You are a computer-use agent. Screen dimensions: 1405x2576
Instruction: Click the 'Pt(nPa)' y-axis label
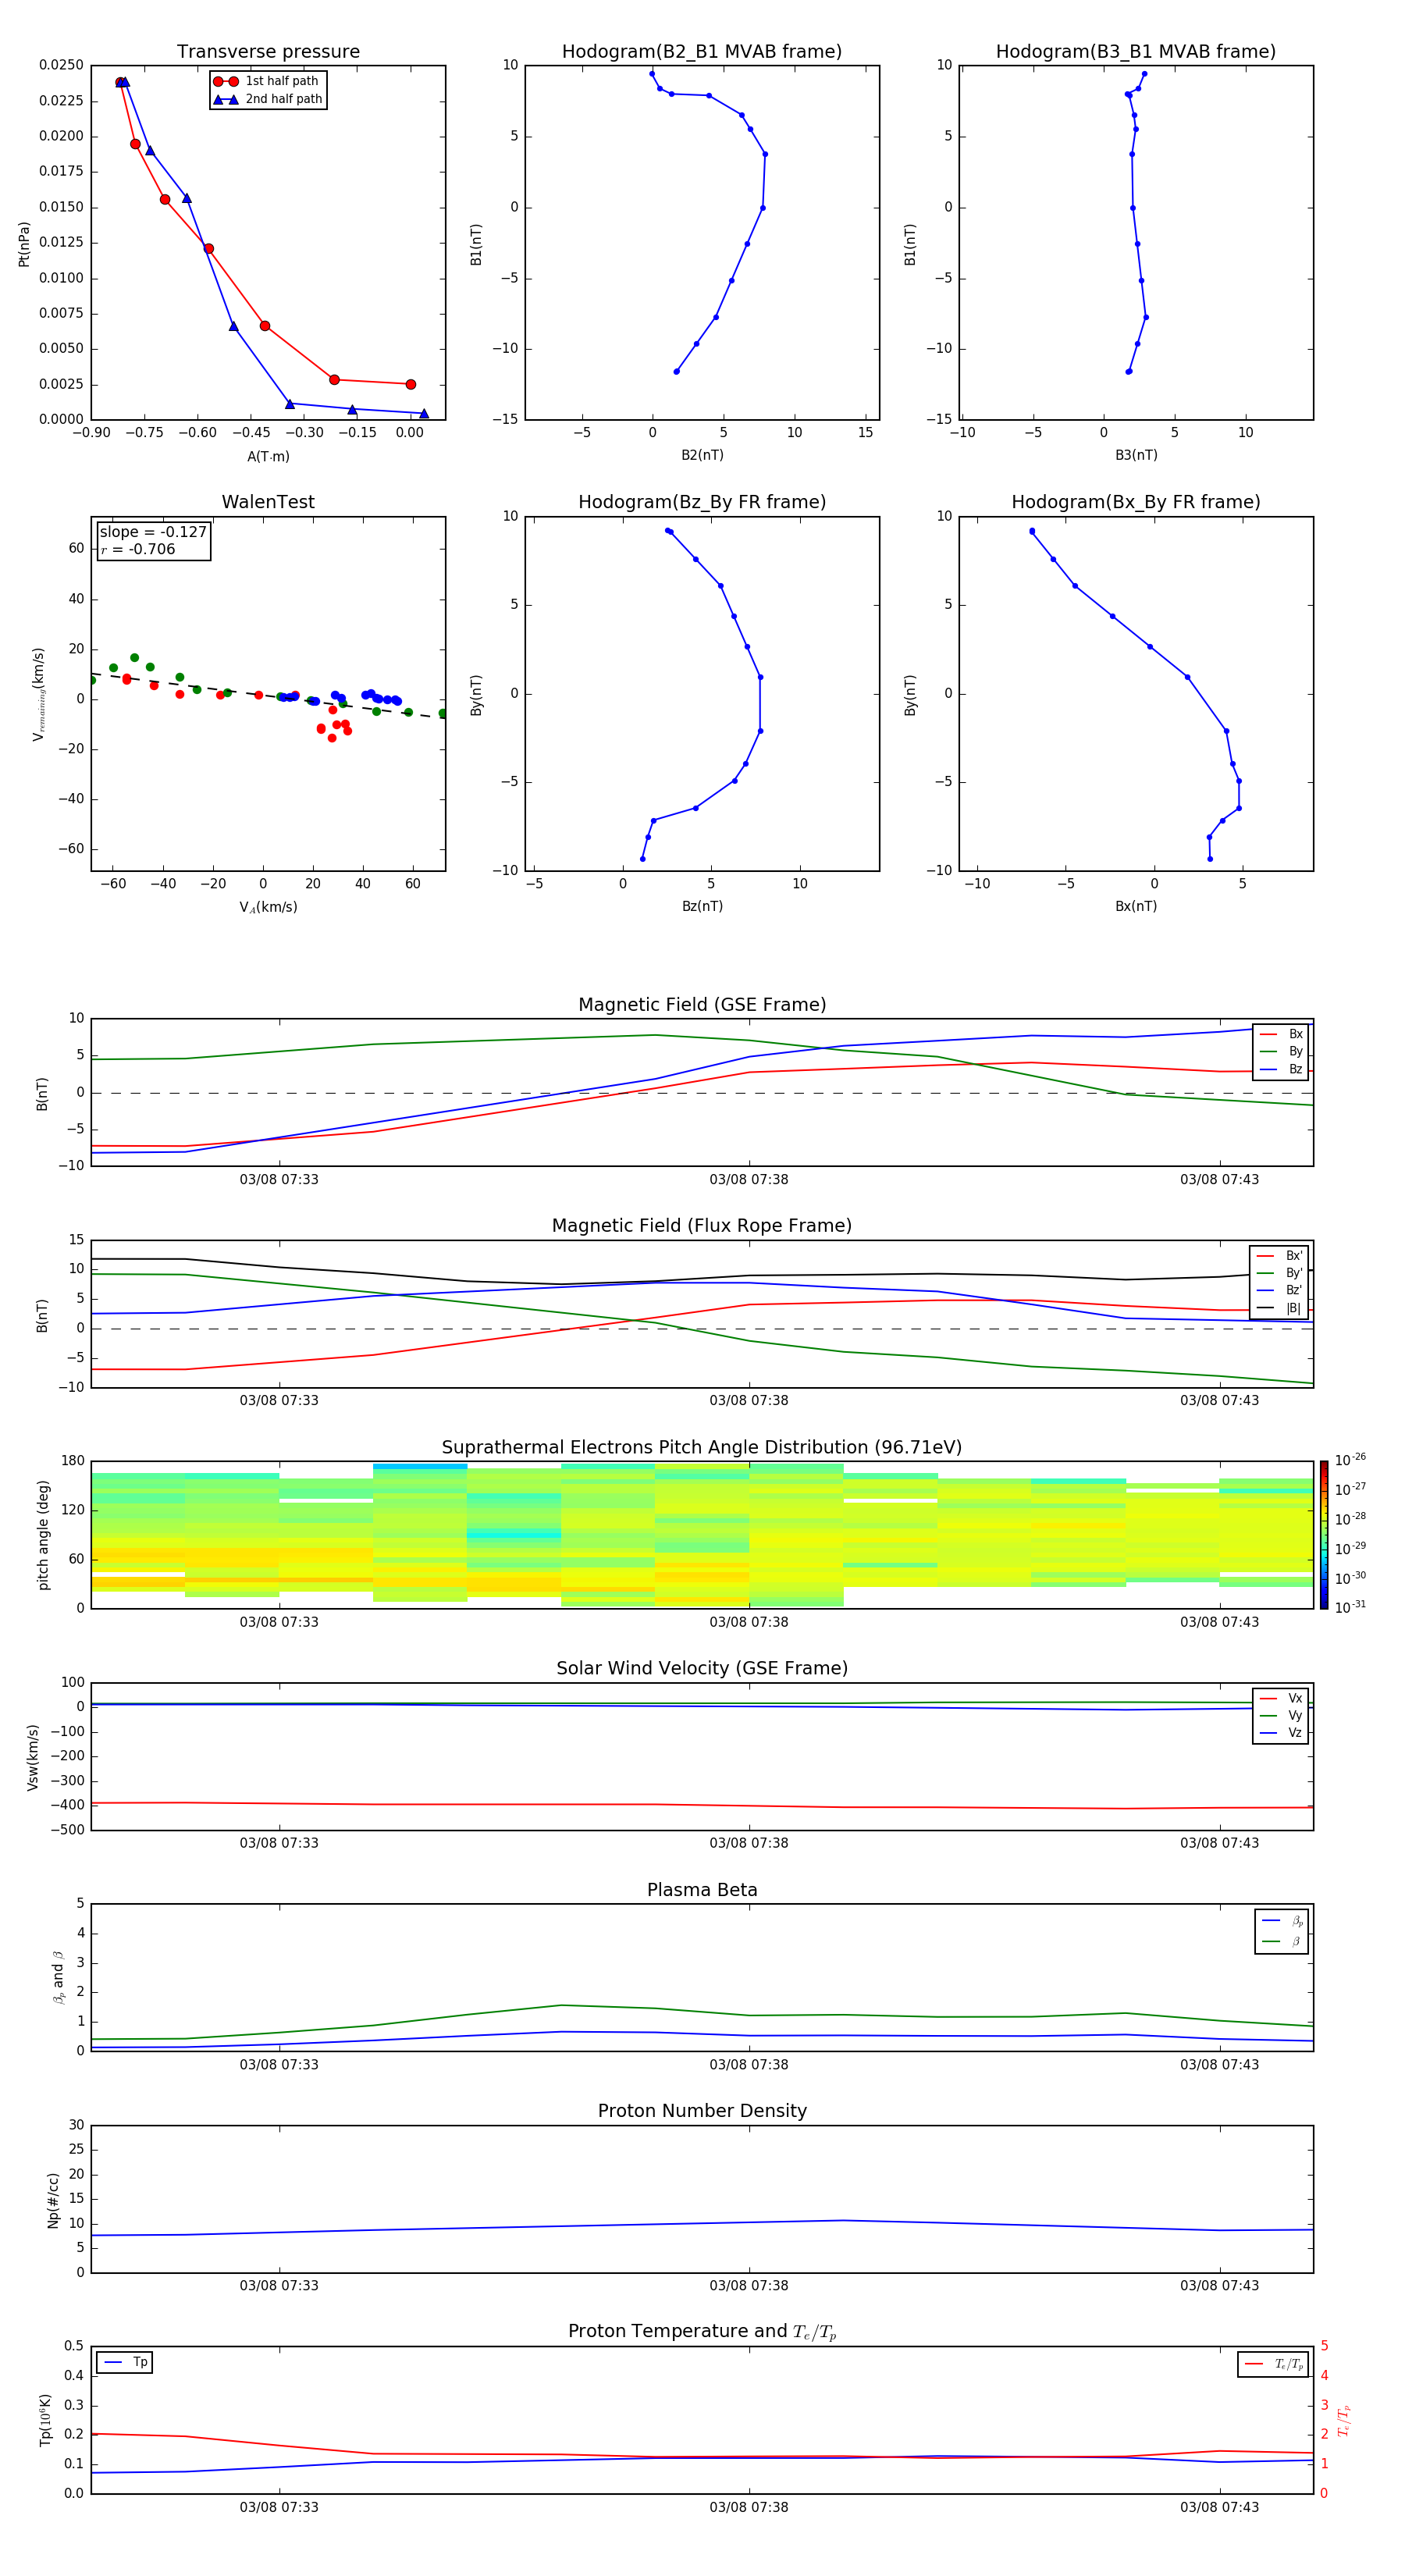(x=24, y=244)
